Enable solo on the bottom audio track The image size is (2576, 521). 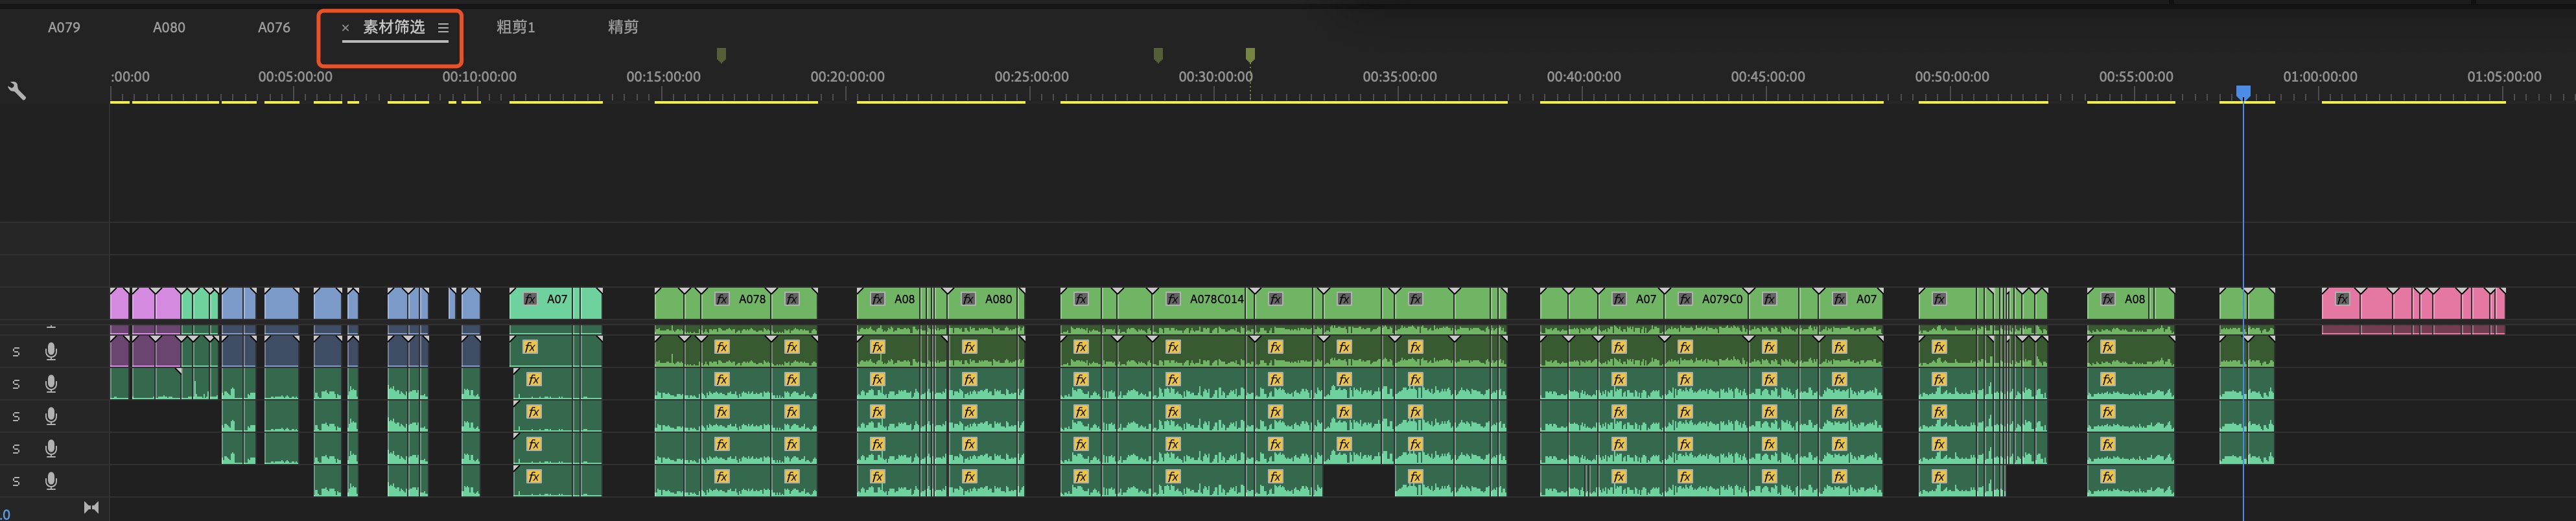coord(16,481)
